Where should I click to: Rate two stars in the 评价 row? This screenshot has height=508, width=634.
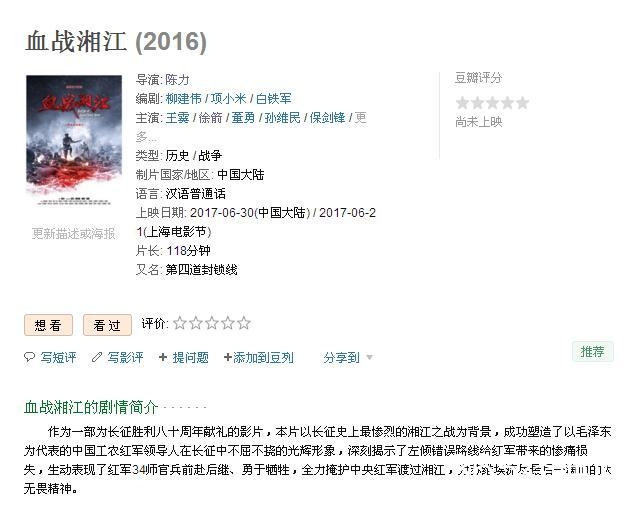coord(196,323)
